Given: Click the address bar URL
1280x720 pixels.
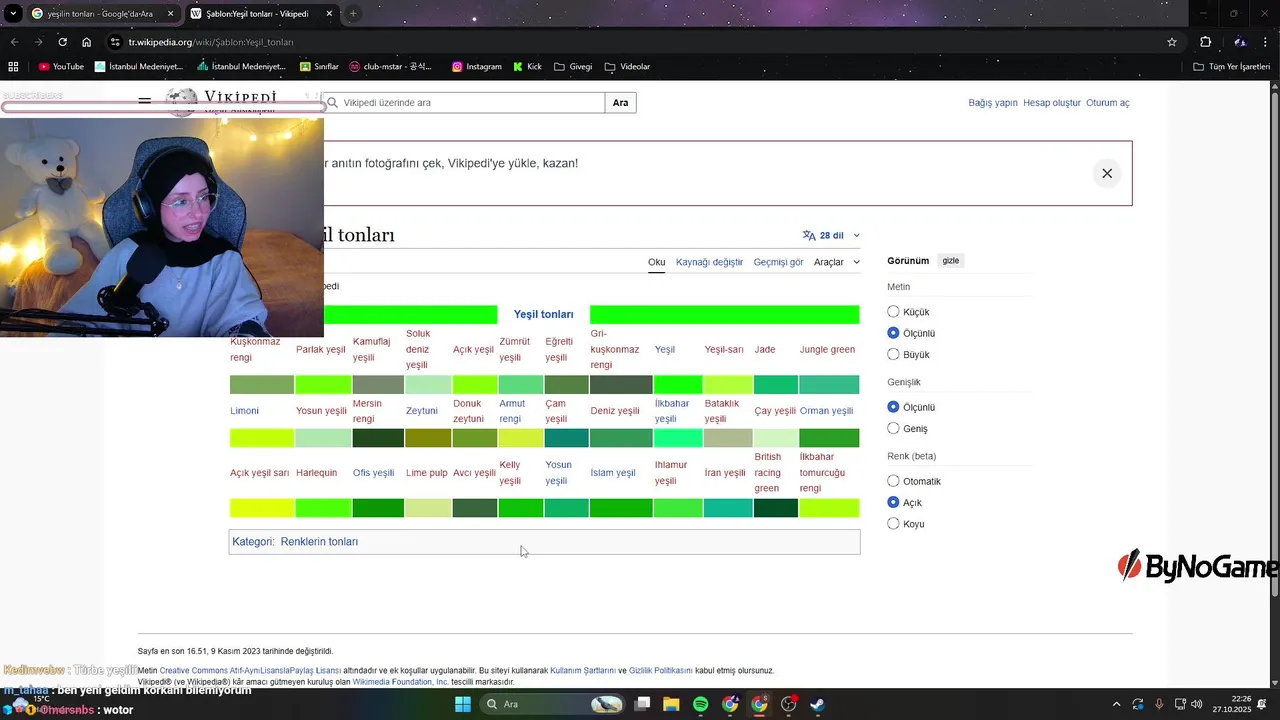Looking at the screenshot, I should pyautogui.click(x=211, y=42).
